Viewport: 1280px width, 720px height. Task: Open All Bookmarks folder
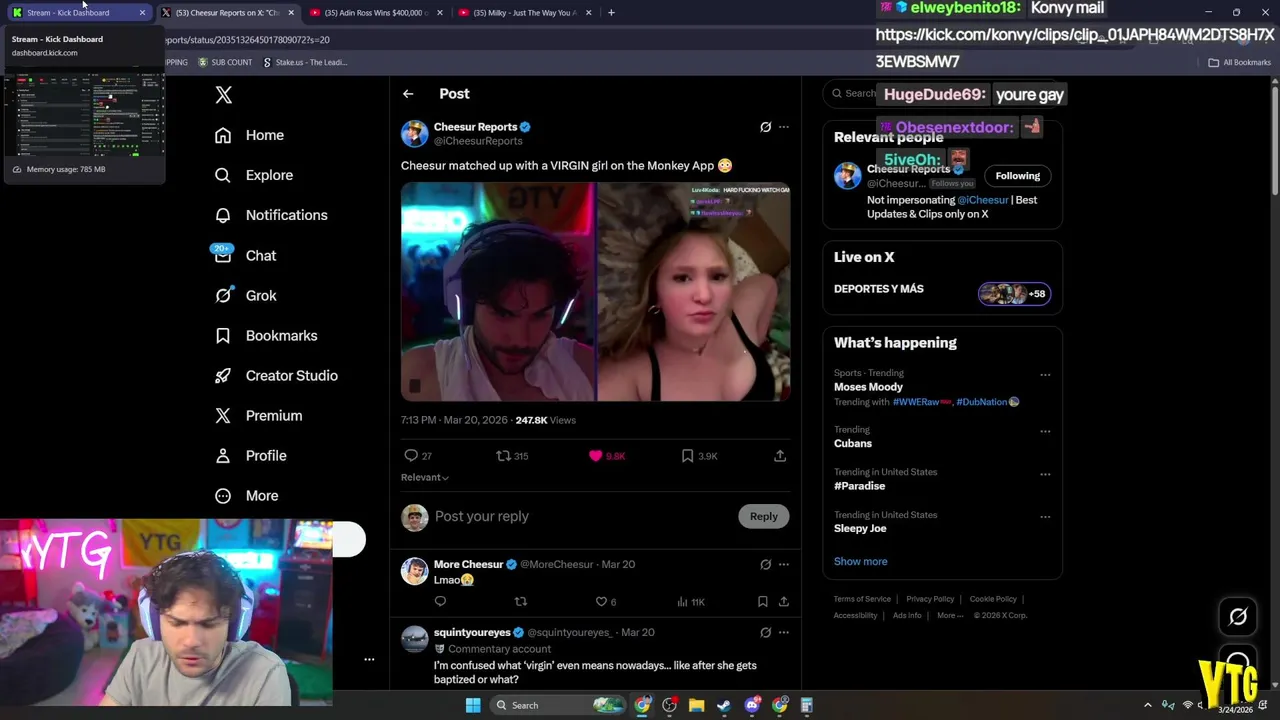pyautogui.click(x=1239, y=62)
